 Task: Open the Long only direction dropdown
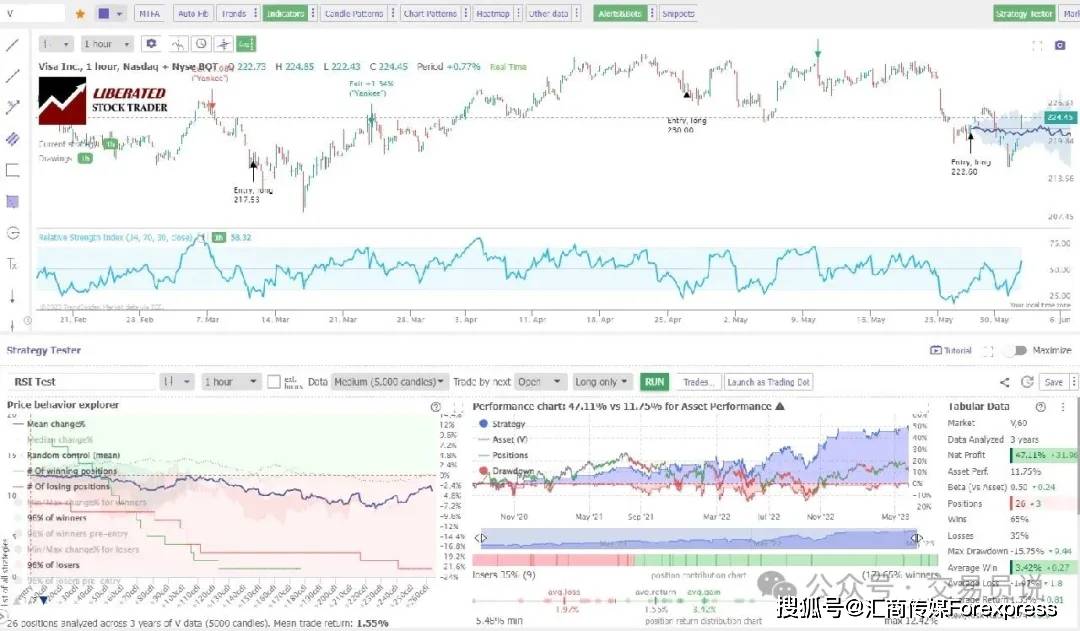tap(602, 382)
